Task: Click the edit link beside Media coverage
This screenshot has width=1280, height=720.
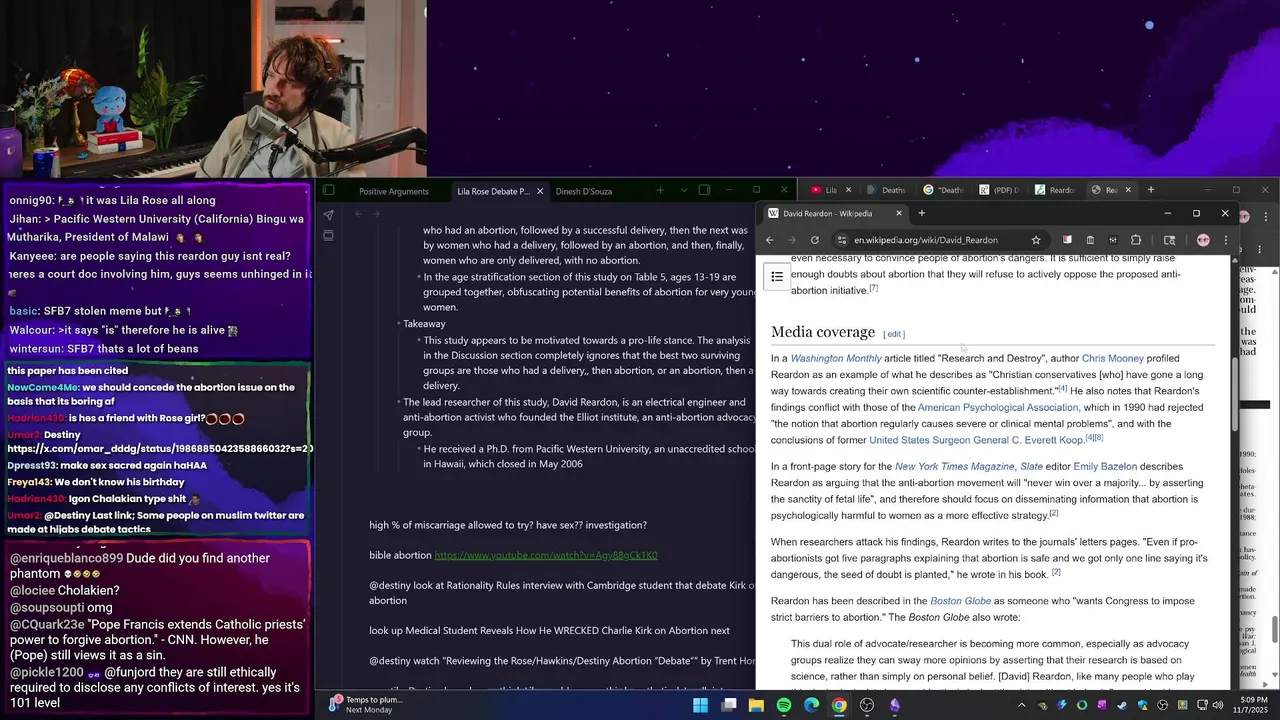Action: point(894,334)
